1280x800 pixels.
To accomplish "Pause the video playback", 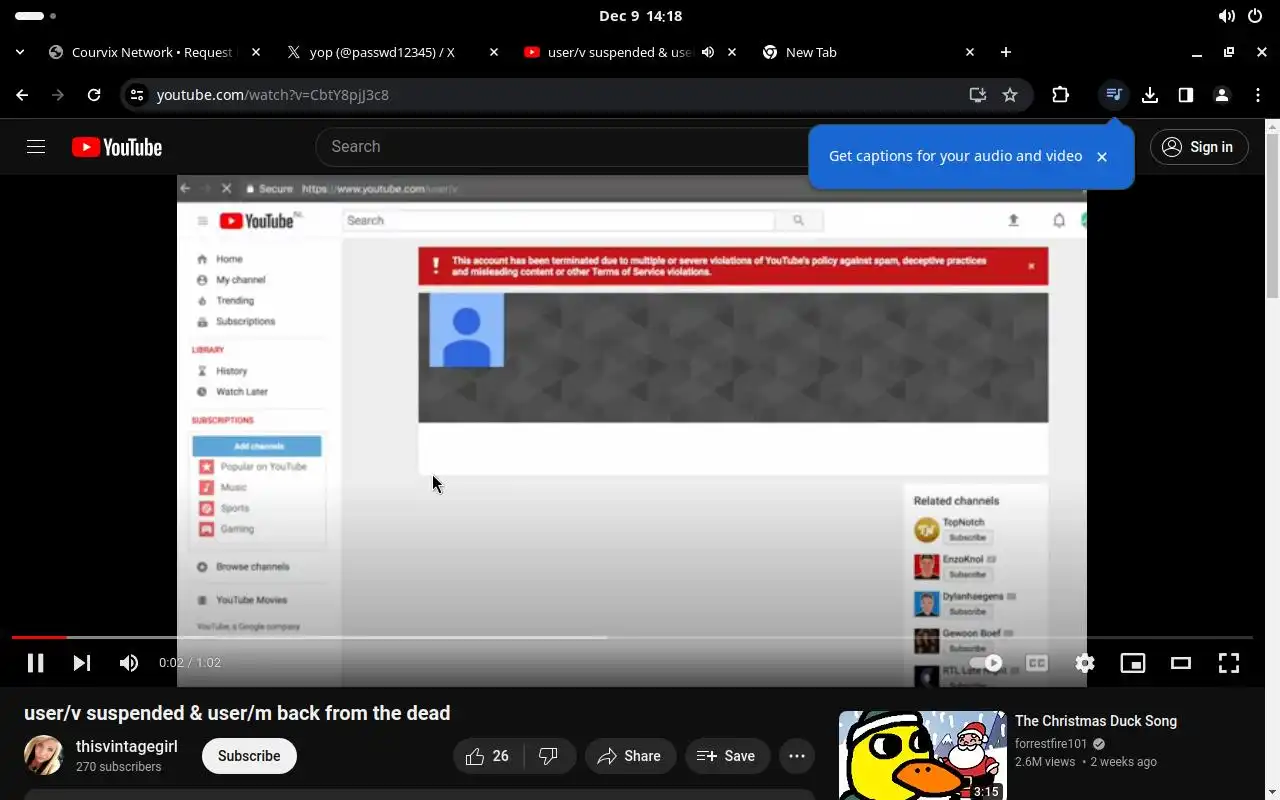I will 35,663.
